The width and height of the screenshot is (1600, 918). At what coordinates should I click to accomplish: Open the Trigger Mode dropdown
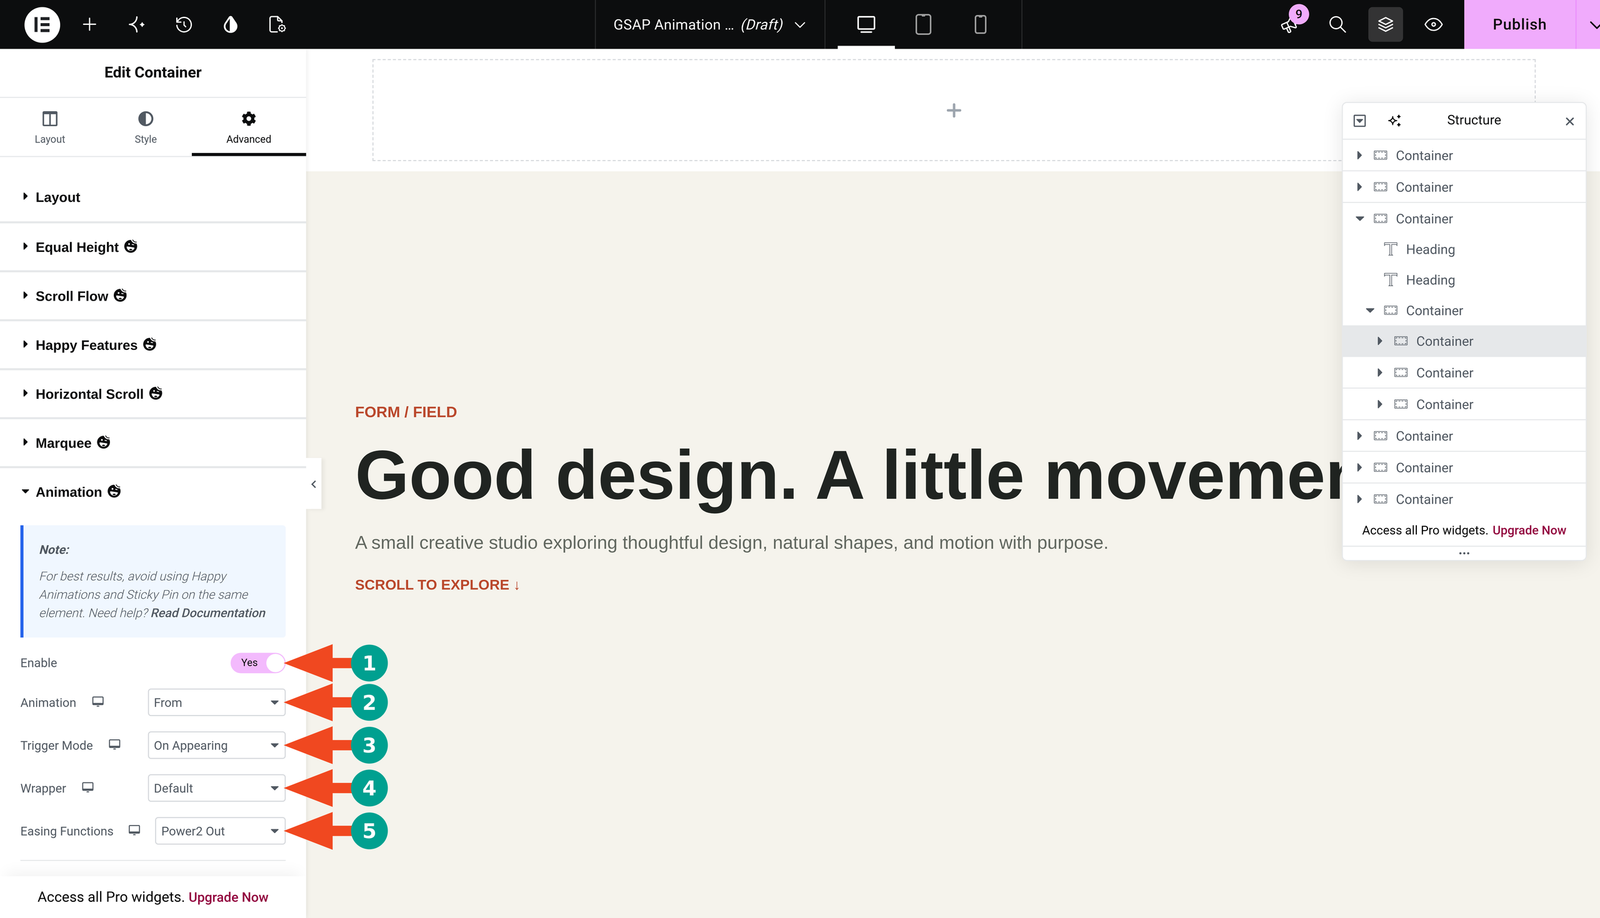coord(216,745)
